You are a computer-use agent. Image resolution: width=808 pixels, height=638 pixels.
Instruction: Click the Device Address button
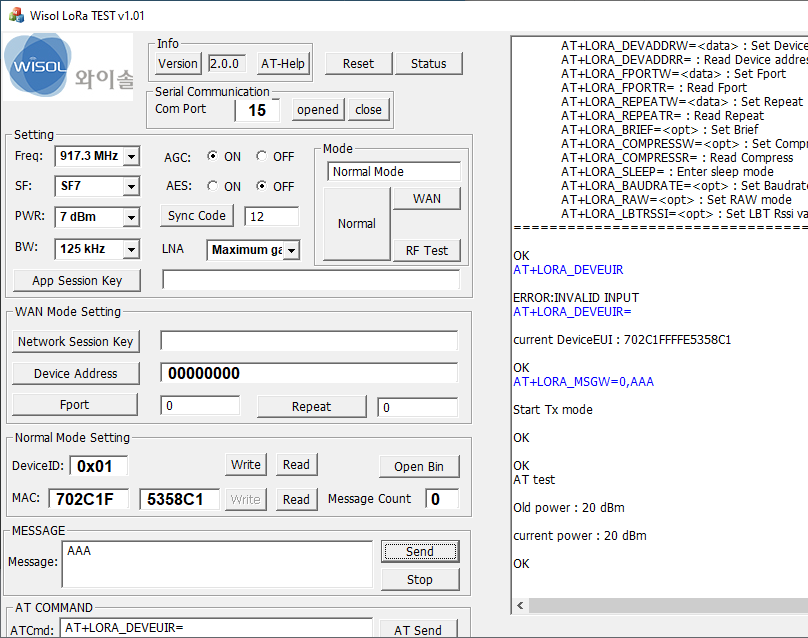tap(76, 374)
